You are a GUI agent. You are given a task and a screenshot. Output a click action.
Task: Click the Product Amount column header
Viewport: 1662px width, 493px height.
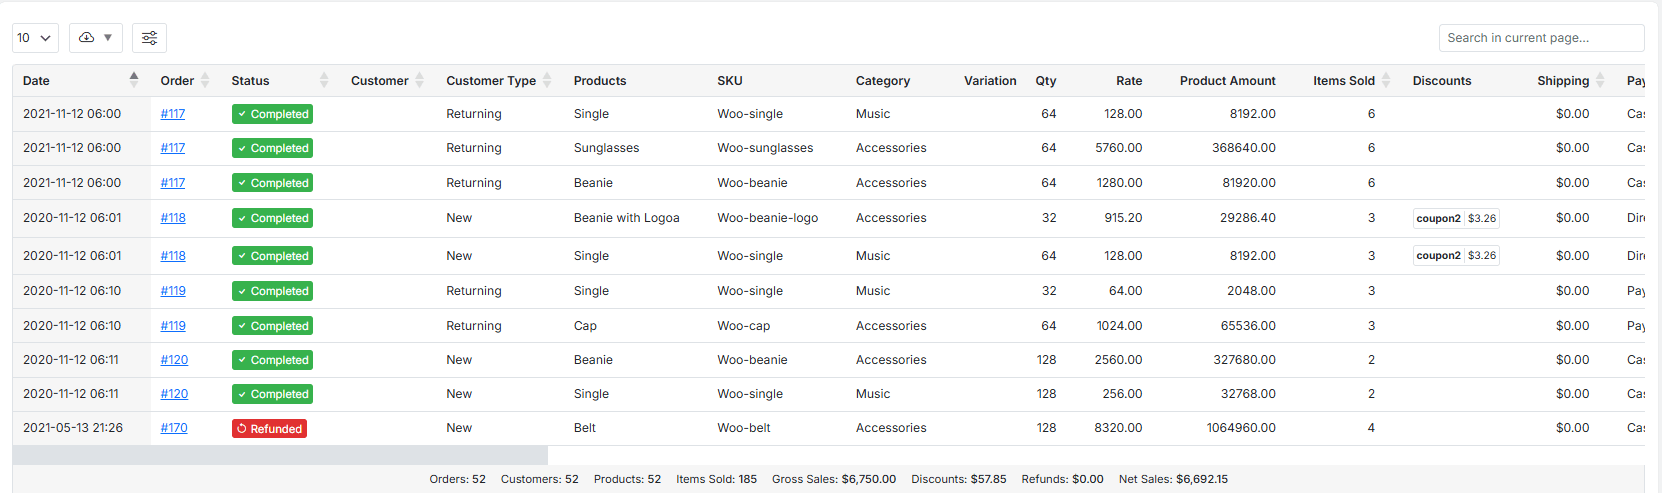pos(1227,81)
